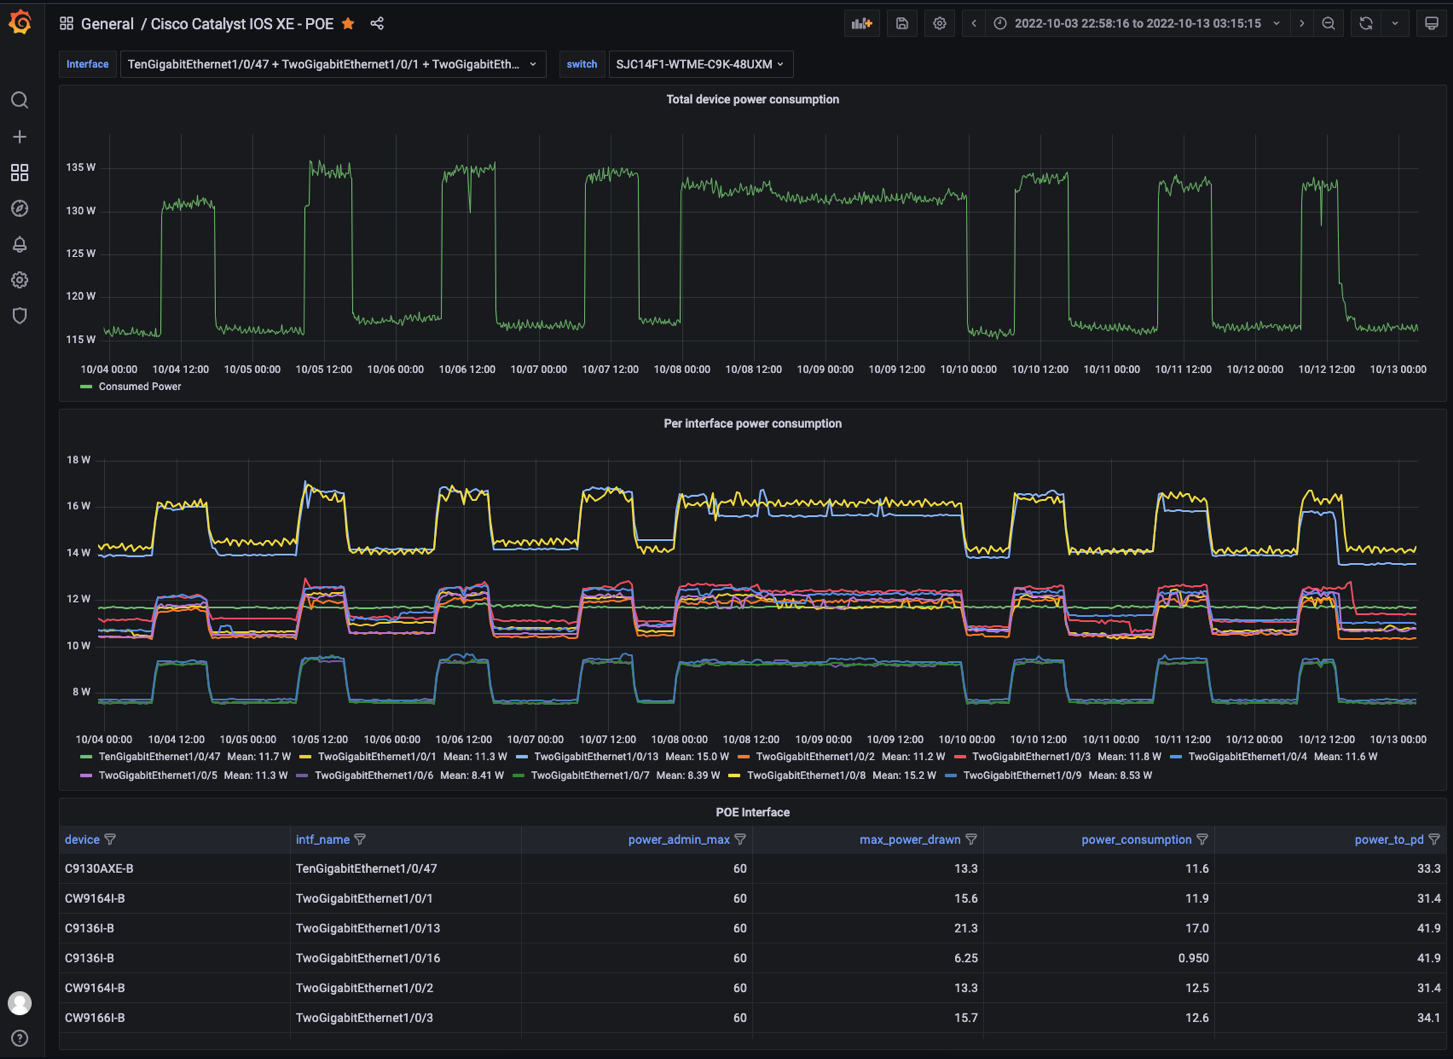Open the Server Admin shield icon
The width and height of the screenshot is (1453, 1059).
(20, 316)
